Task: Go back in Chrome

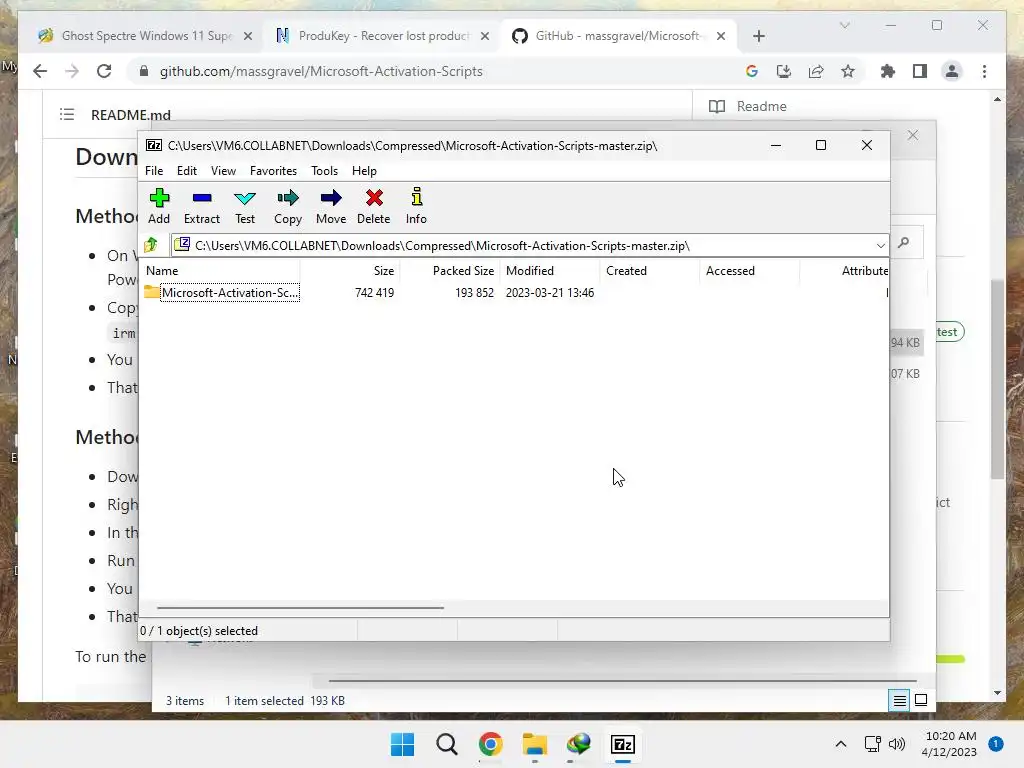Action: click(x=40, y=71)
